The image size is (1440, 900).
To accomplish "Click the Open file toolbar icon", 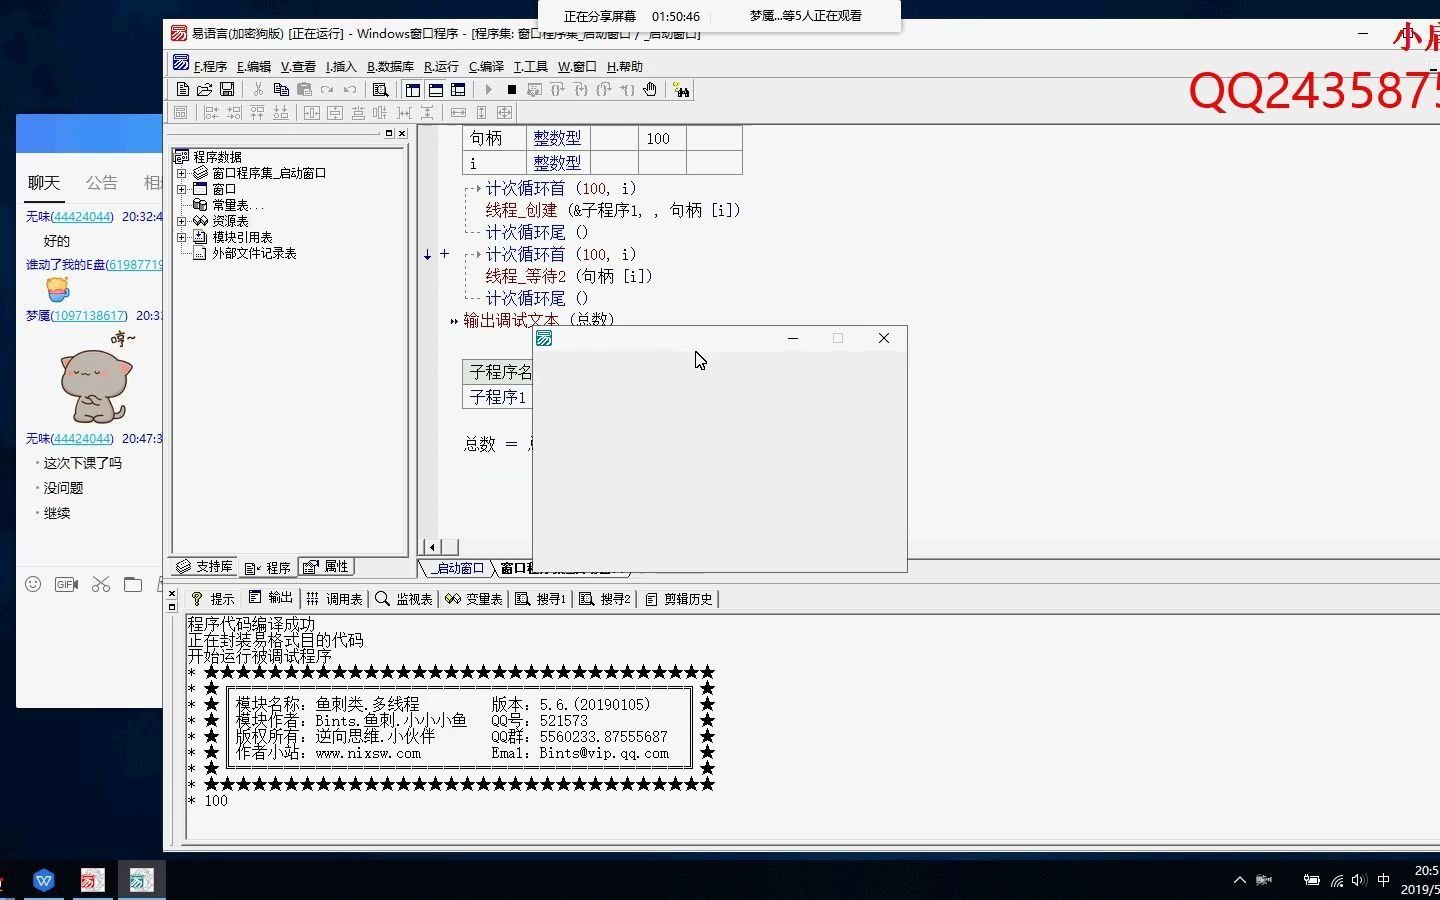I will 204,90.
